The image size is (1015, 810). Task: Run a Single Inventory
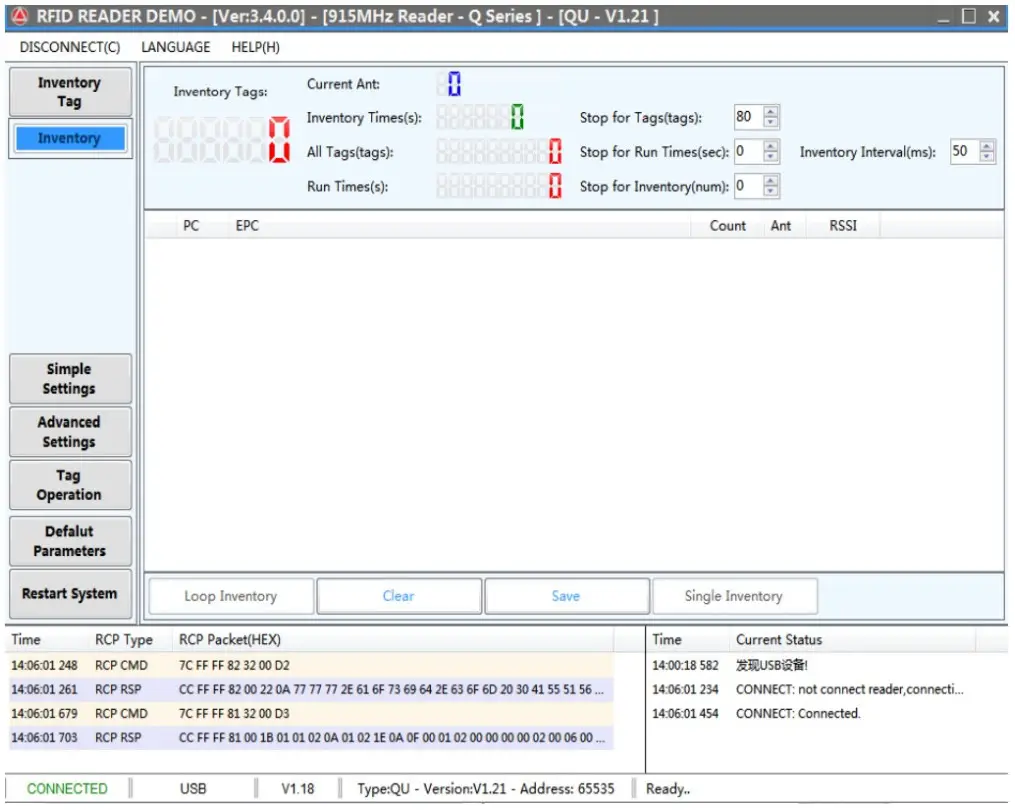(734, 596)
